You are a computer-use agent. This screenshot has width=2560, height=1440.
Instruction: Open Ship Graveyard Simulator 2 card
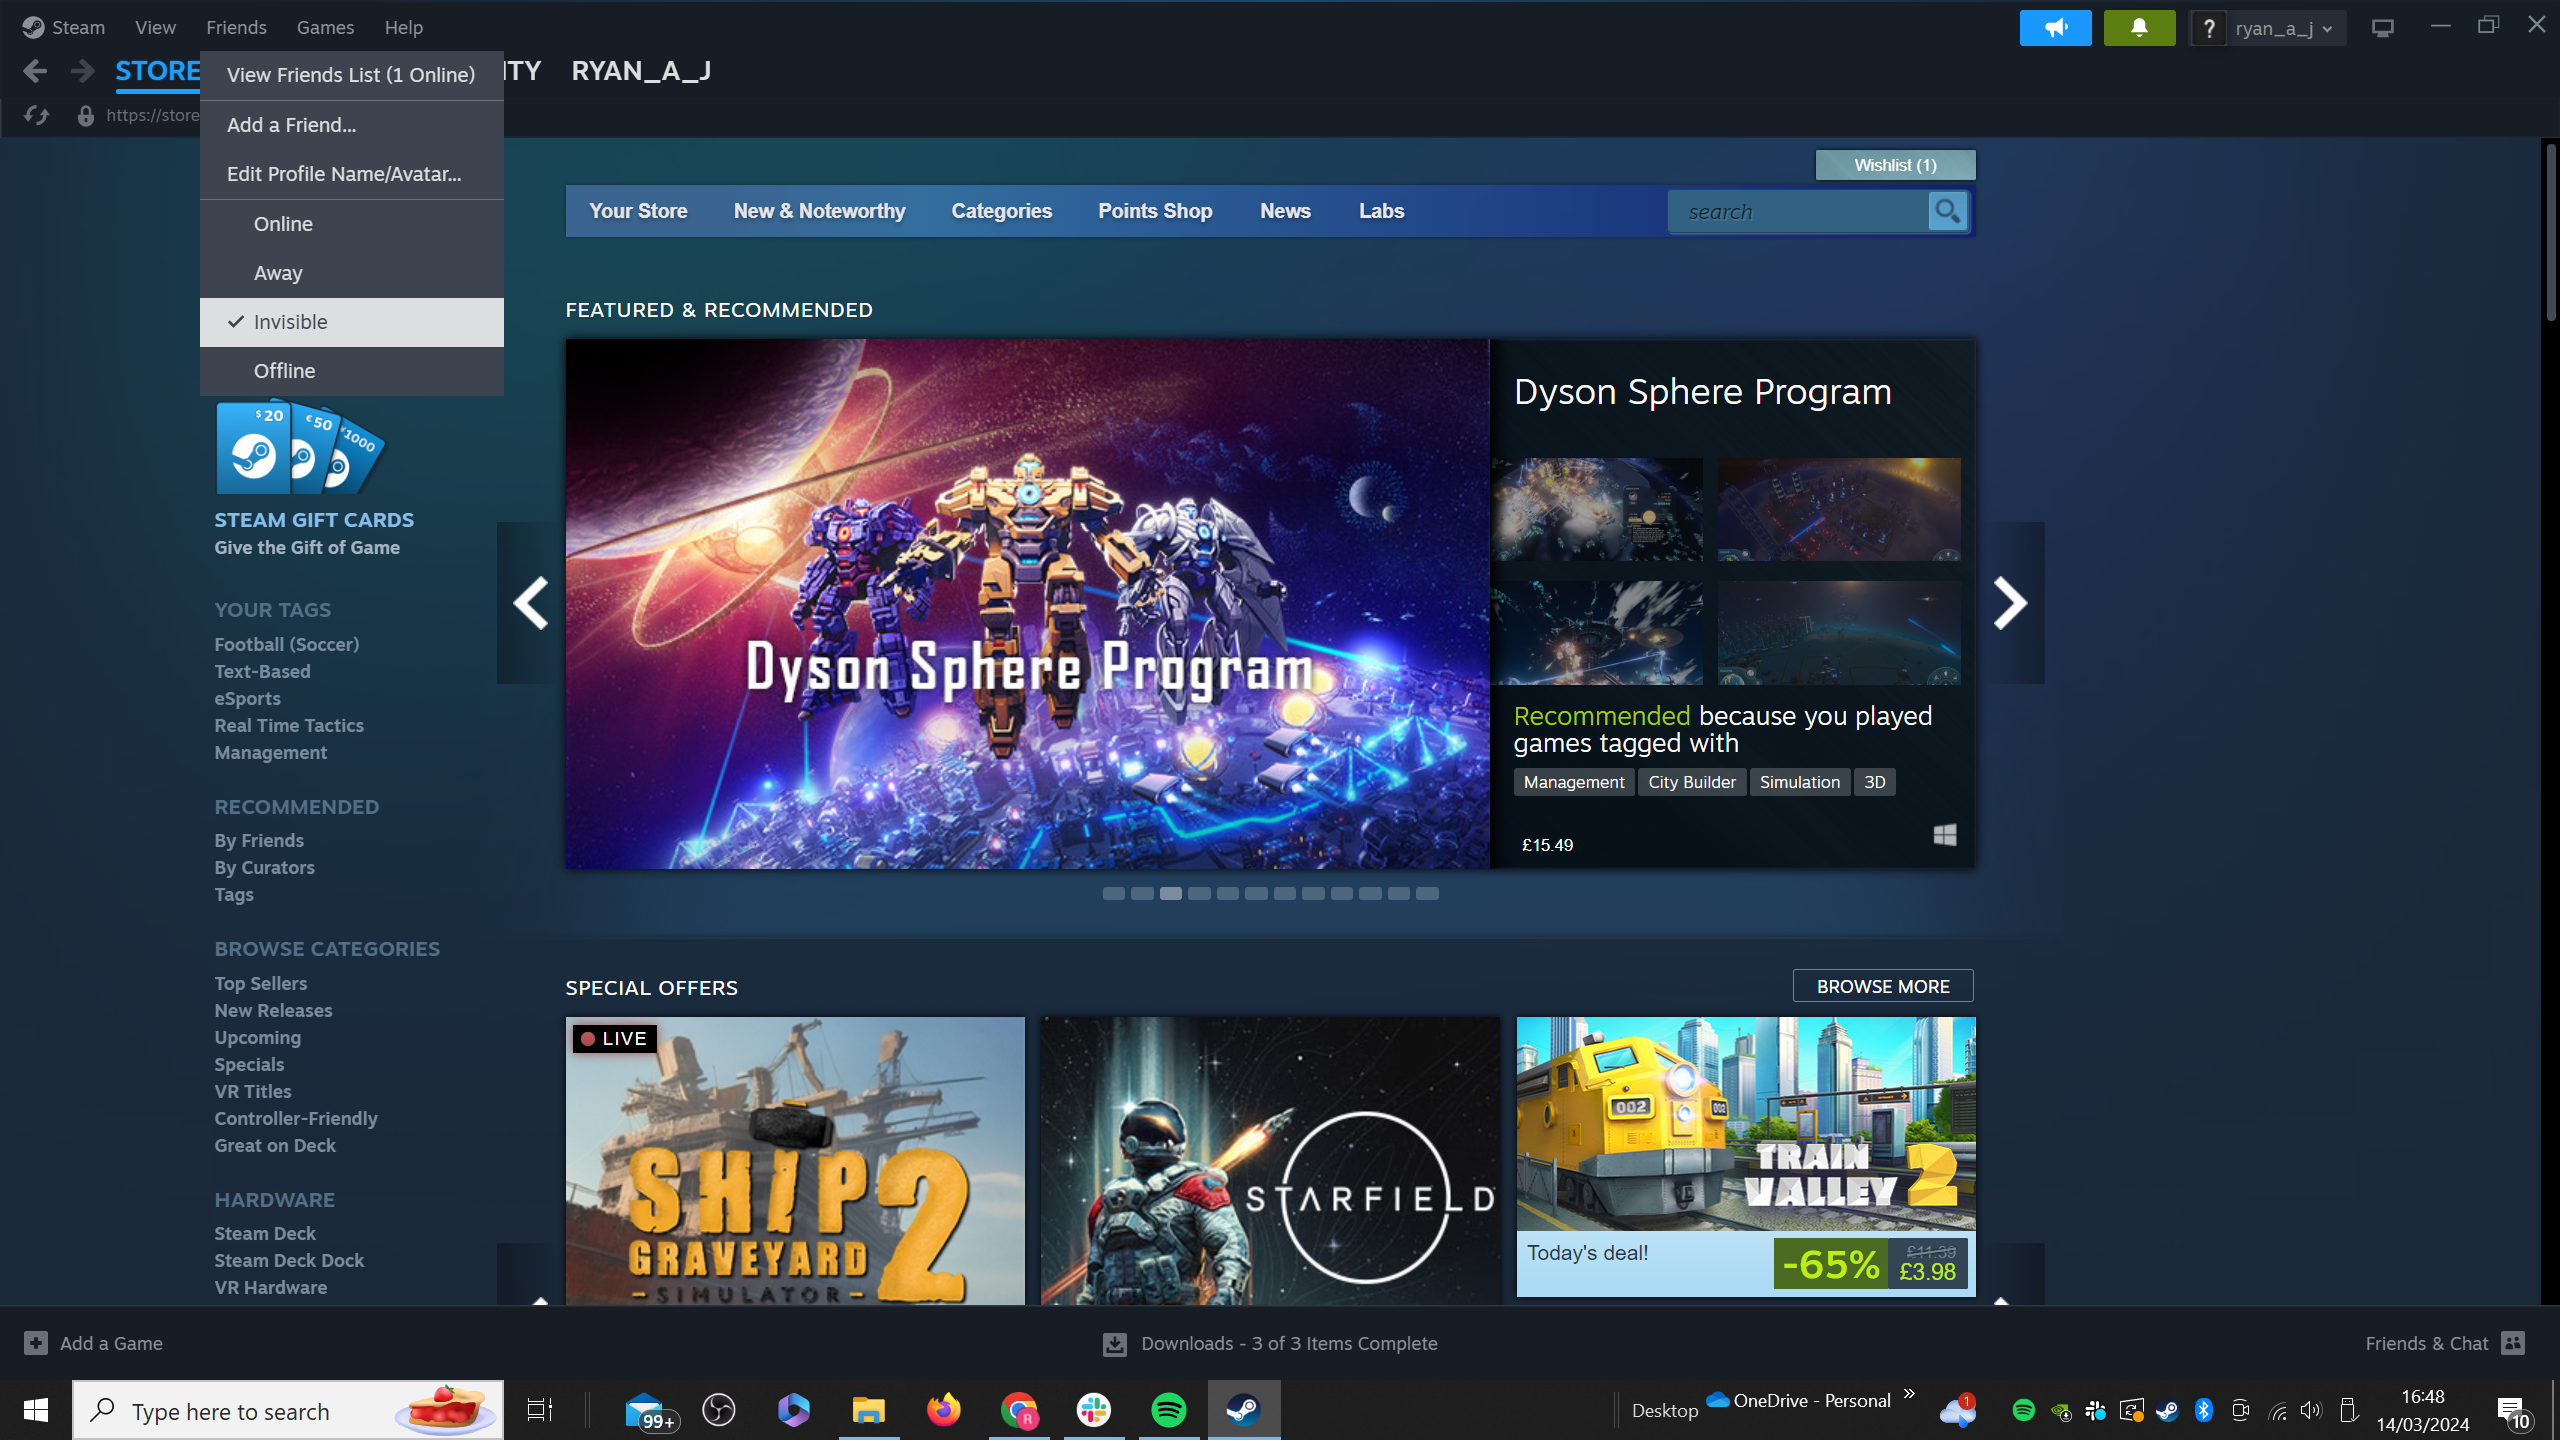click(795, 1161)
